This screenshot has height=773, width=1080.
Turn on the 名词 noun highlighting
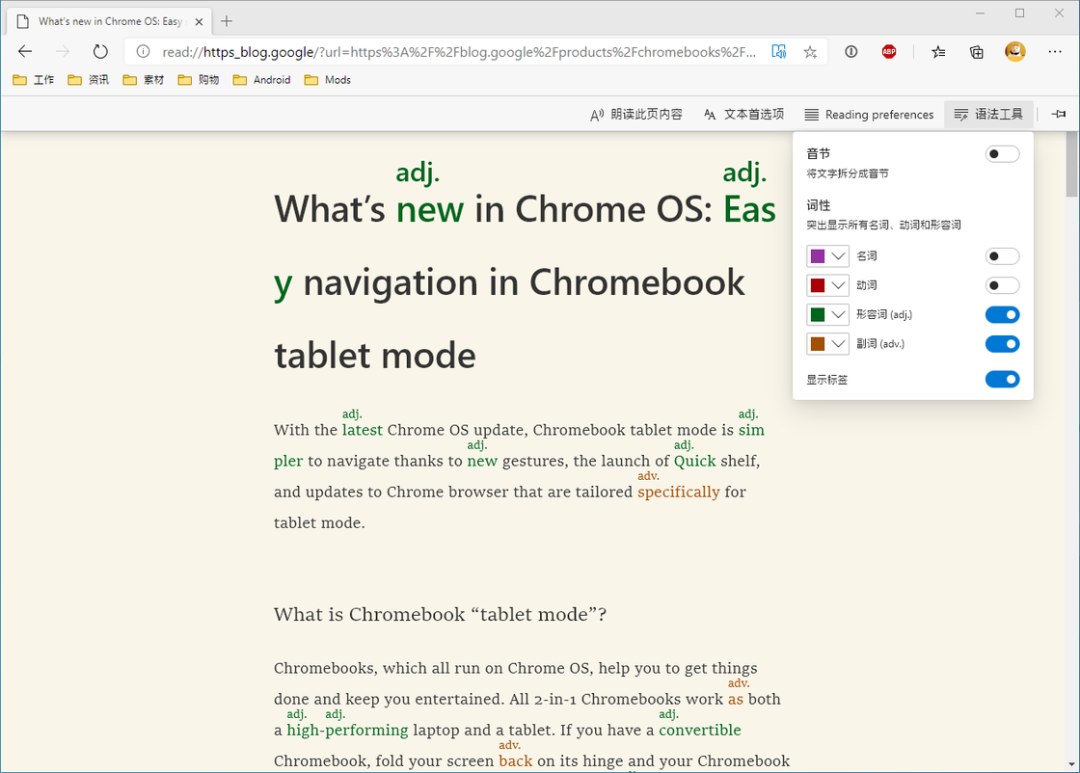pos(1002,257)
